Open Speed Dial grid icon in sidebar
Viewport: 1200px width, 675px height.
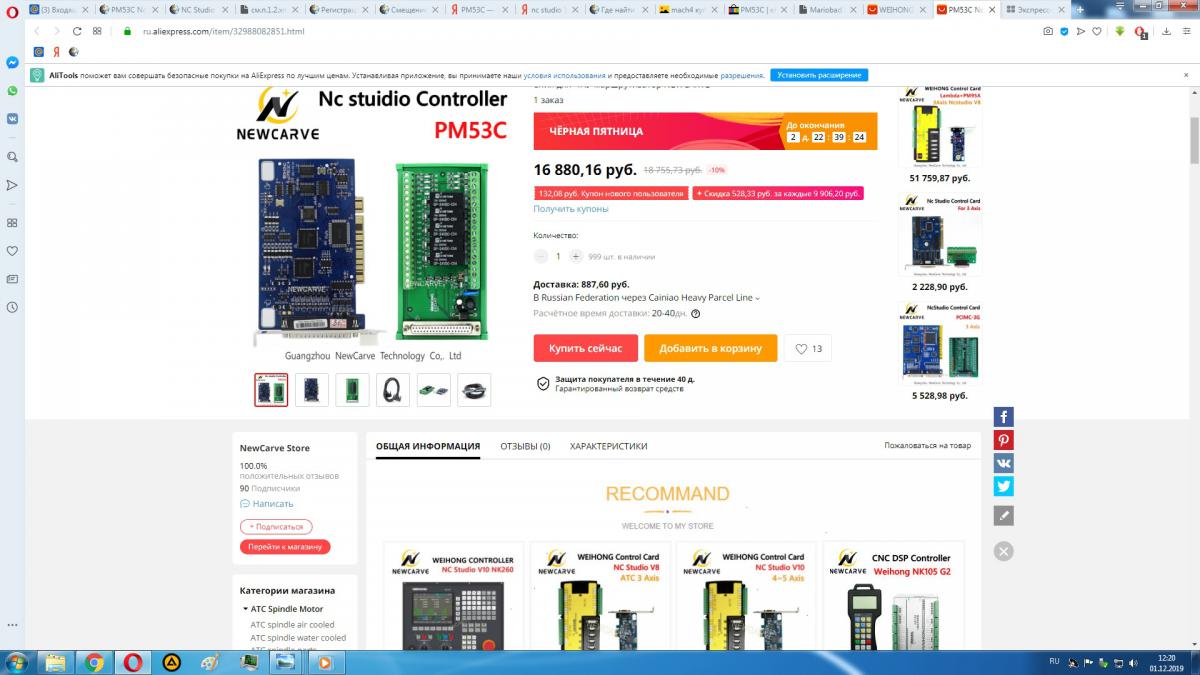point(12,223)
